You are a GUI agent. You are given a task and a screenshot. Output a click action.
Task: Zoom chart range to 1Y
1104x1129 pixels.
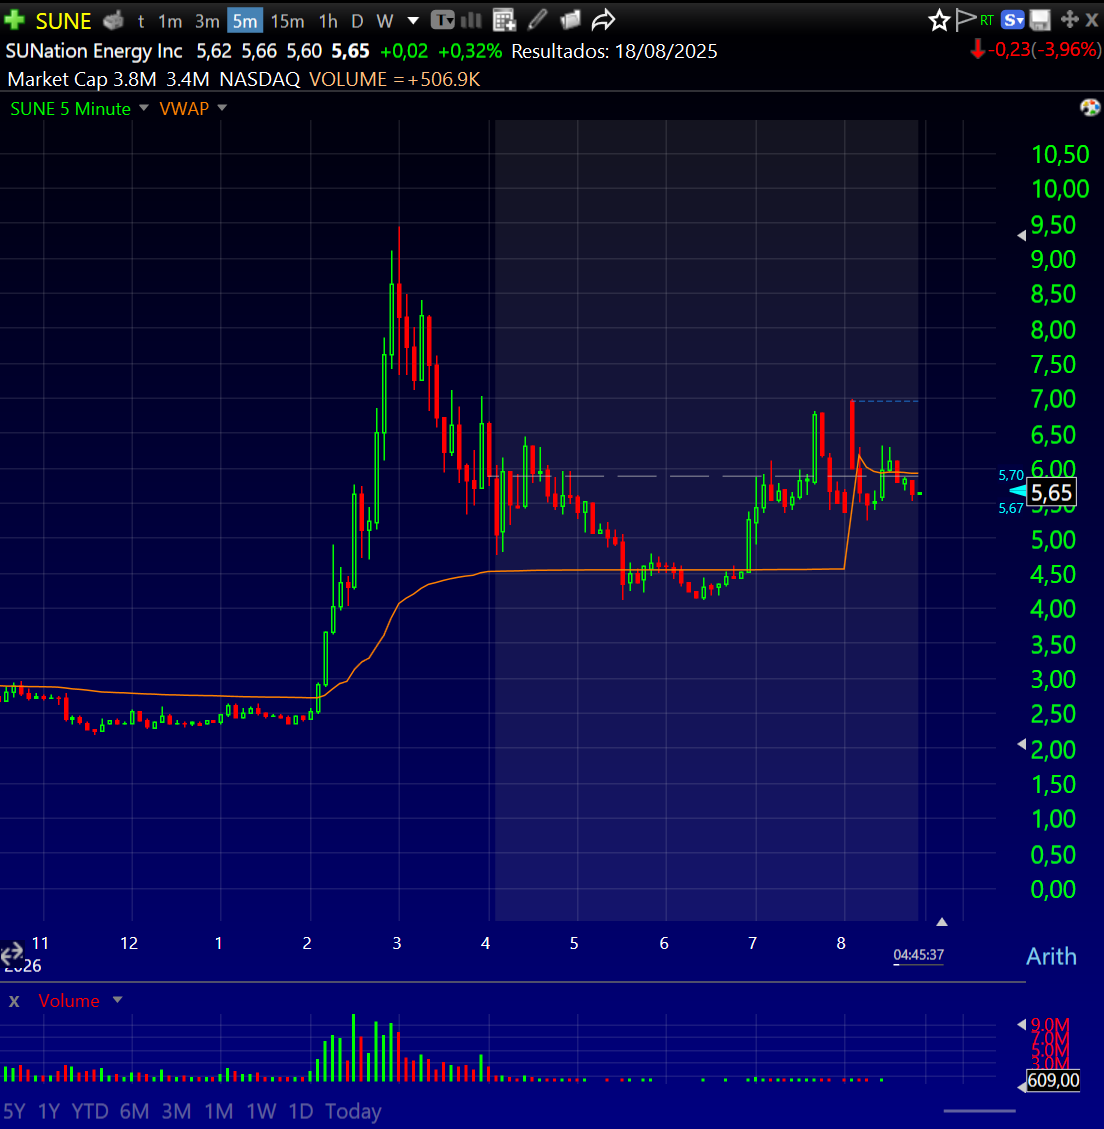tap(49, 1111)
